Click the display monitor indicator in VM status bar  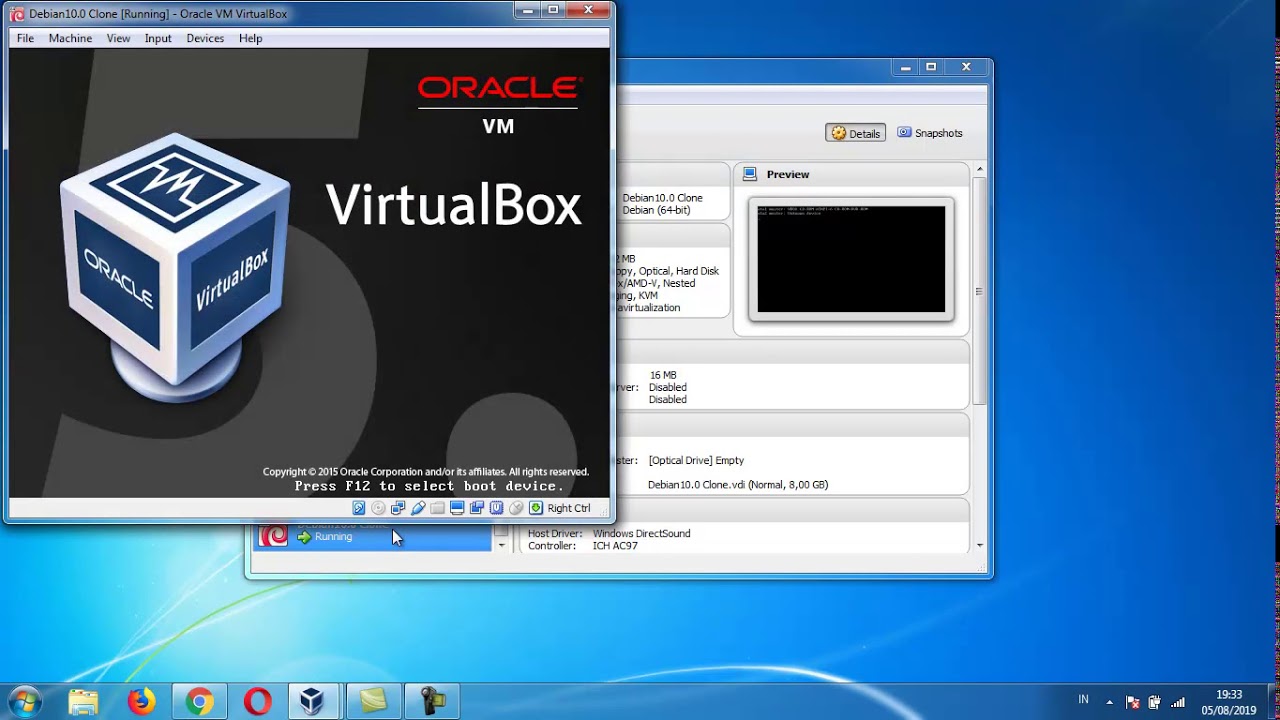457,508
